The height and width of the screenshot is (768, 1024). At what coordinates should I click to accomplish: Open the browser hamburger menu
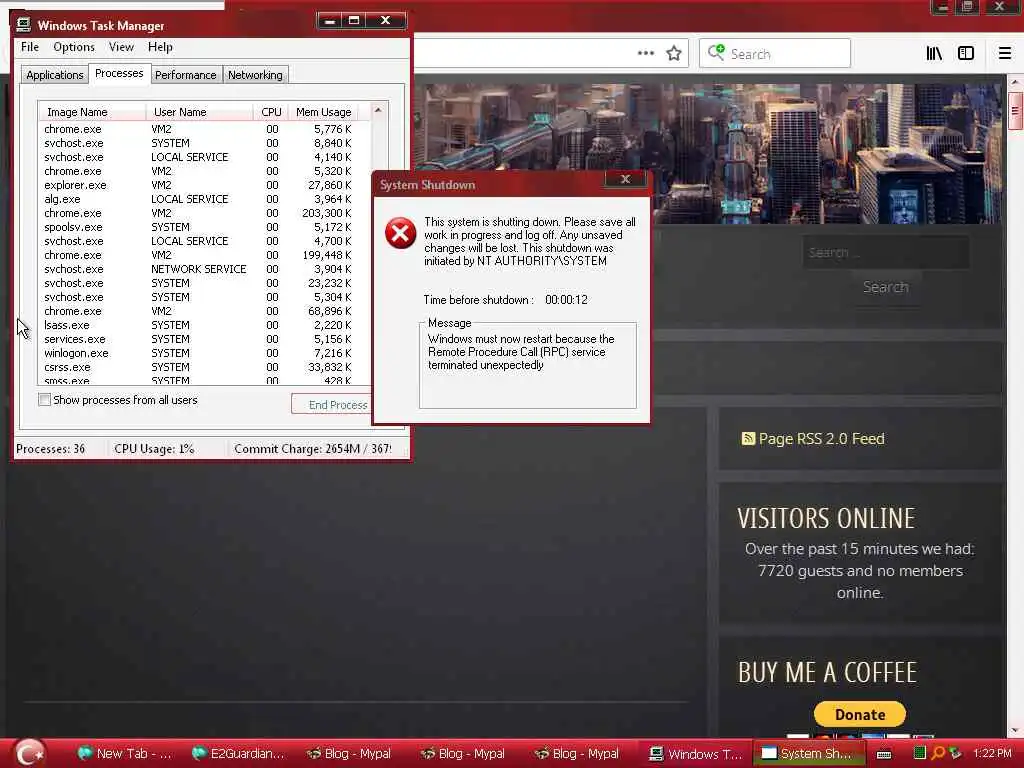pos(1004,54)
